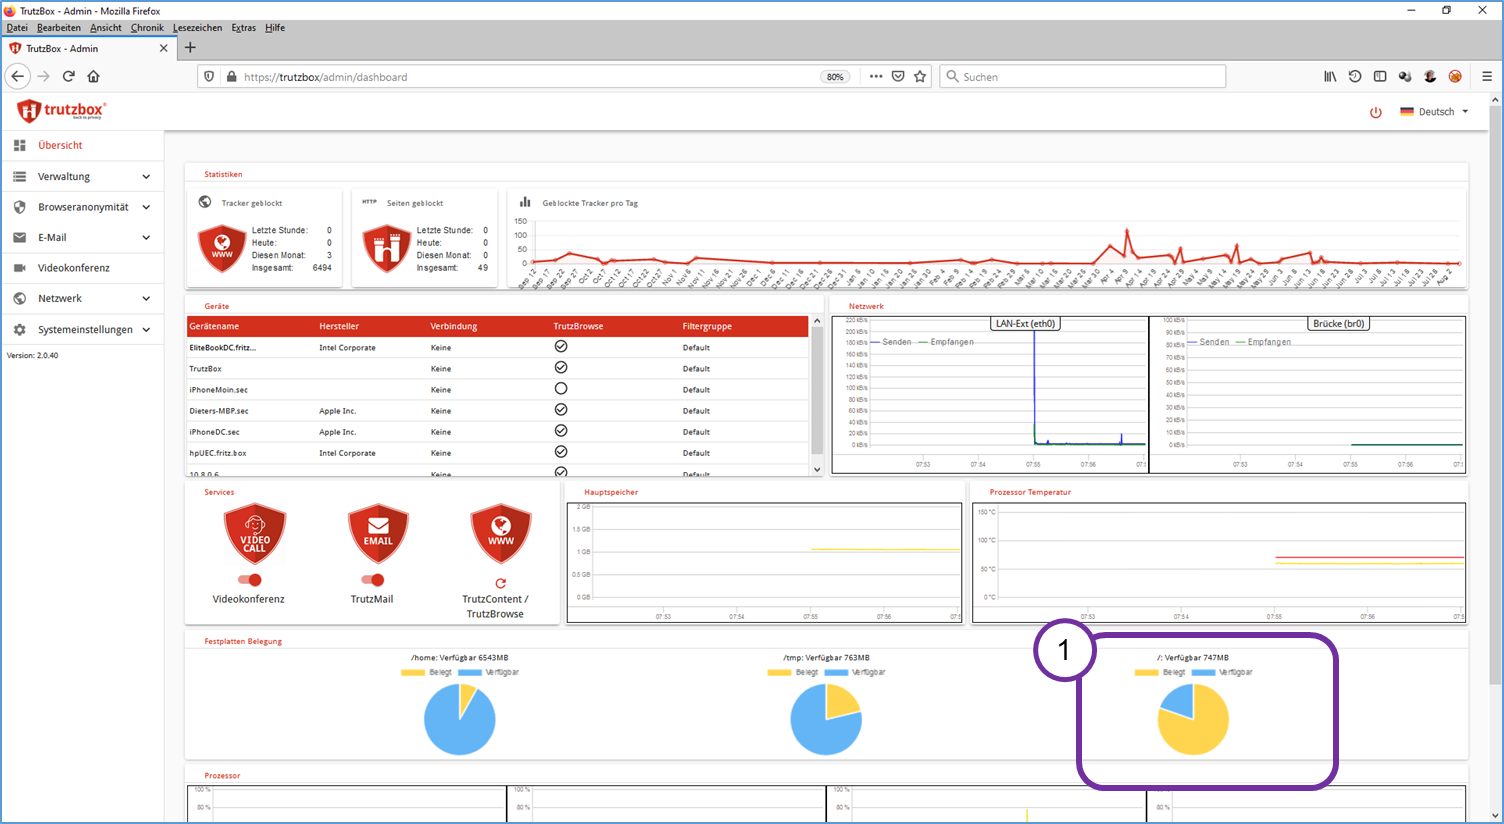Click the /home disk usage pie chart
This screenshot has width=1504, height=824.
pos(460,719)
